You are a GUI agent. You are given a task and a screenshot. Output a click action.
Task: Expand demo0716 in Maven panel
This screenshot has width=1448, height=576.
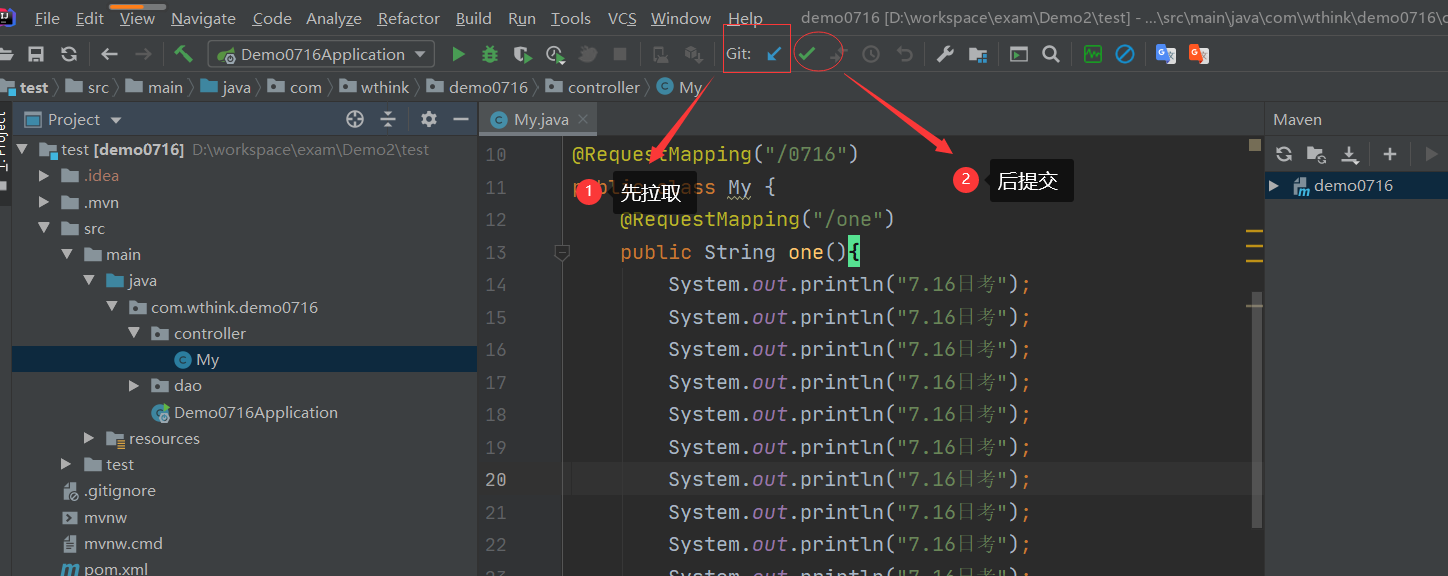coord(1274,185)
